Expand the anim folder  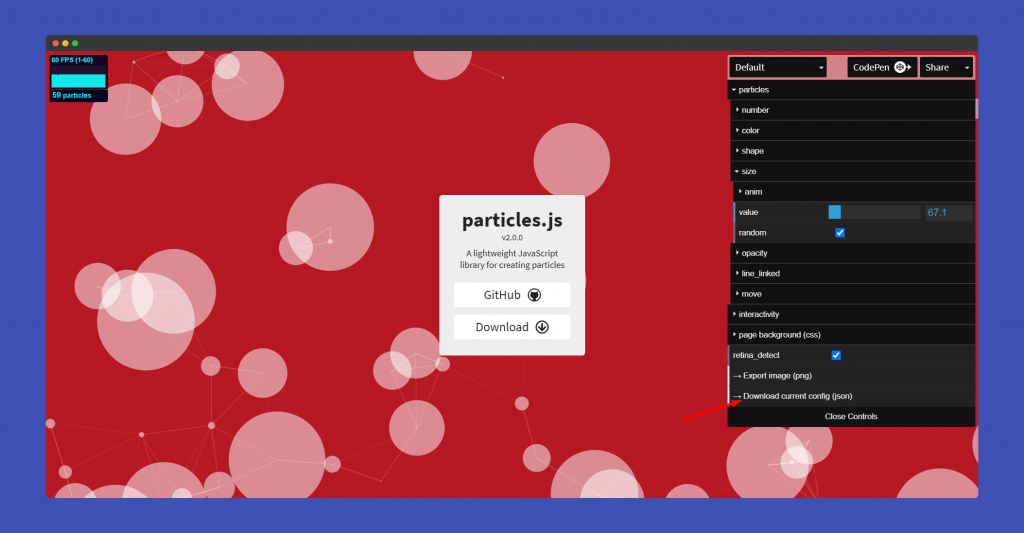[854, 191]
